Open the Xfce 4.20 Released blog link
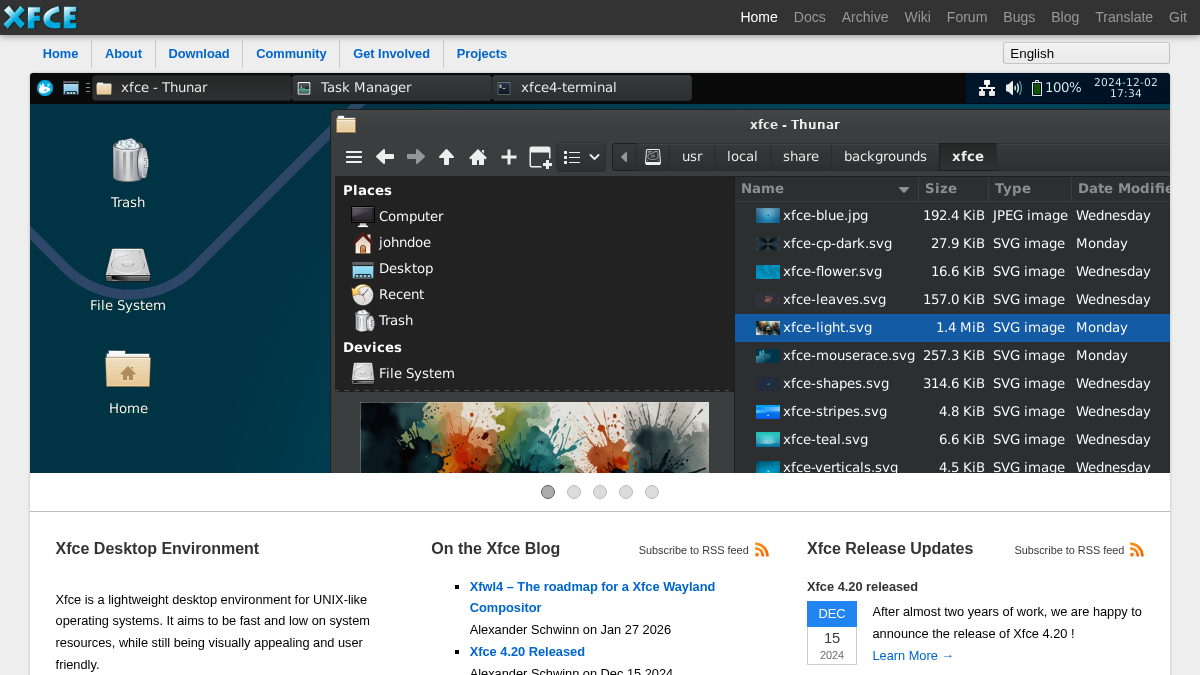 point(527,651)
